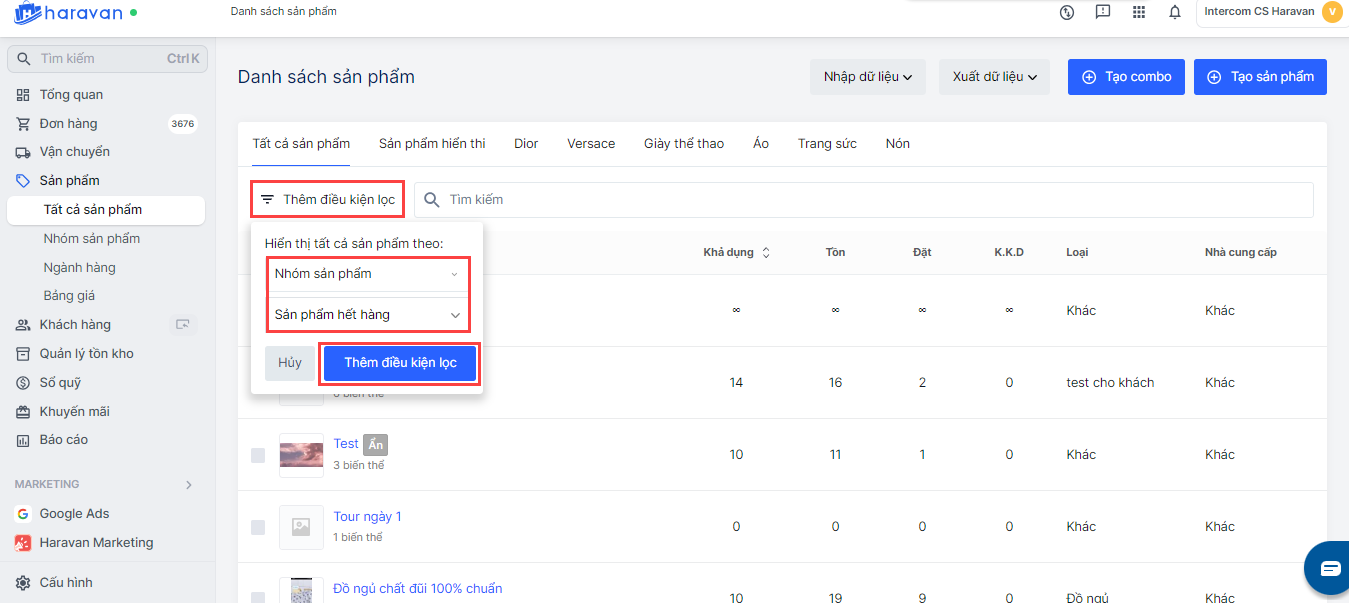Viewport: 1349px width, 603px height.
Task: Click the feedback message icon in header
Action: click(1102, 12)
